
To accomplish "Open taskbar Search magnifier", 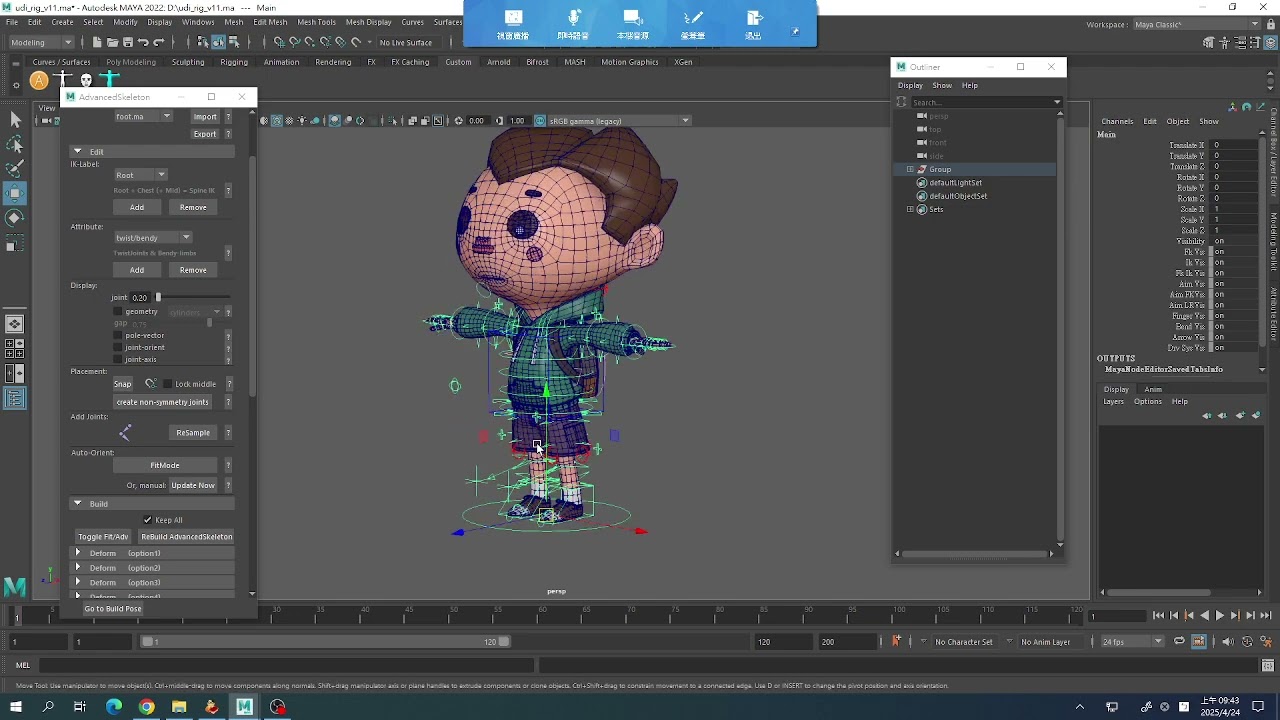I will coord(48,707).
